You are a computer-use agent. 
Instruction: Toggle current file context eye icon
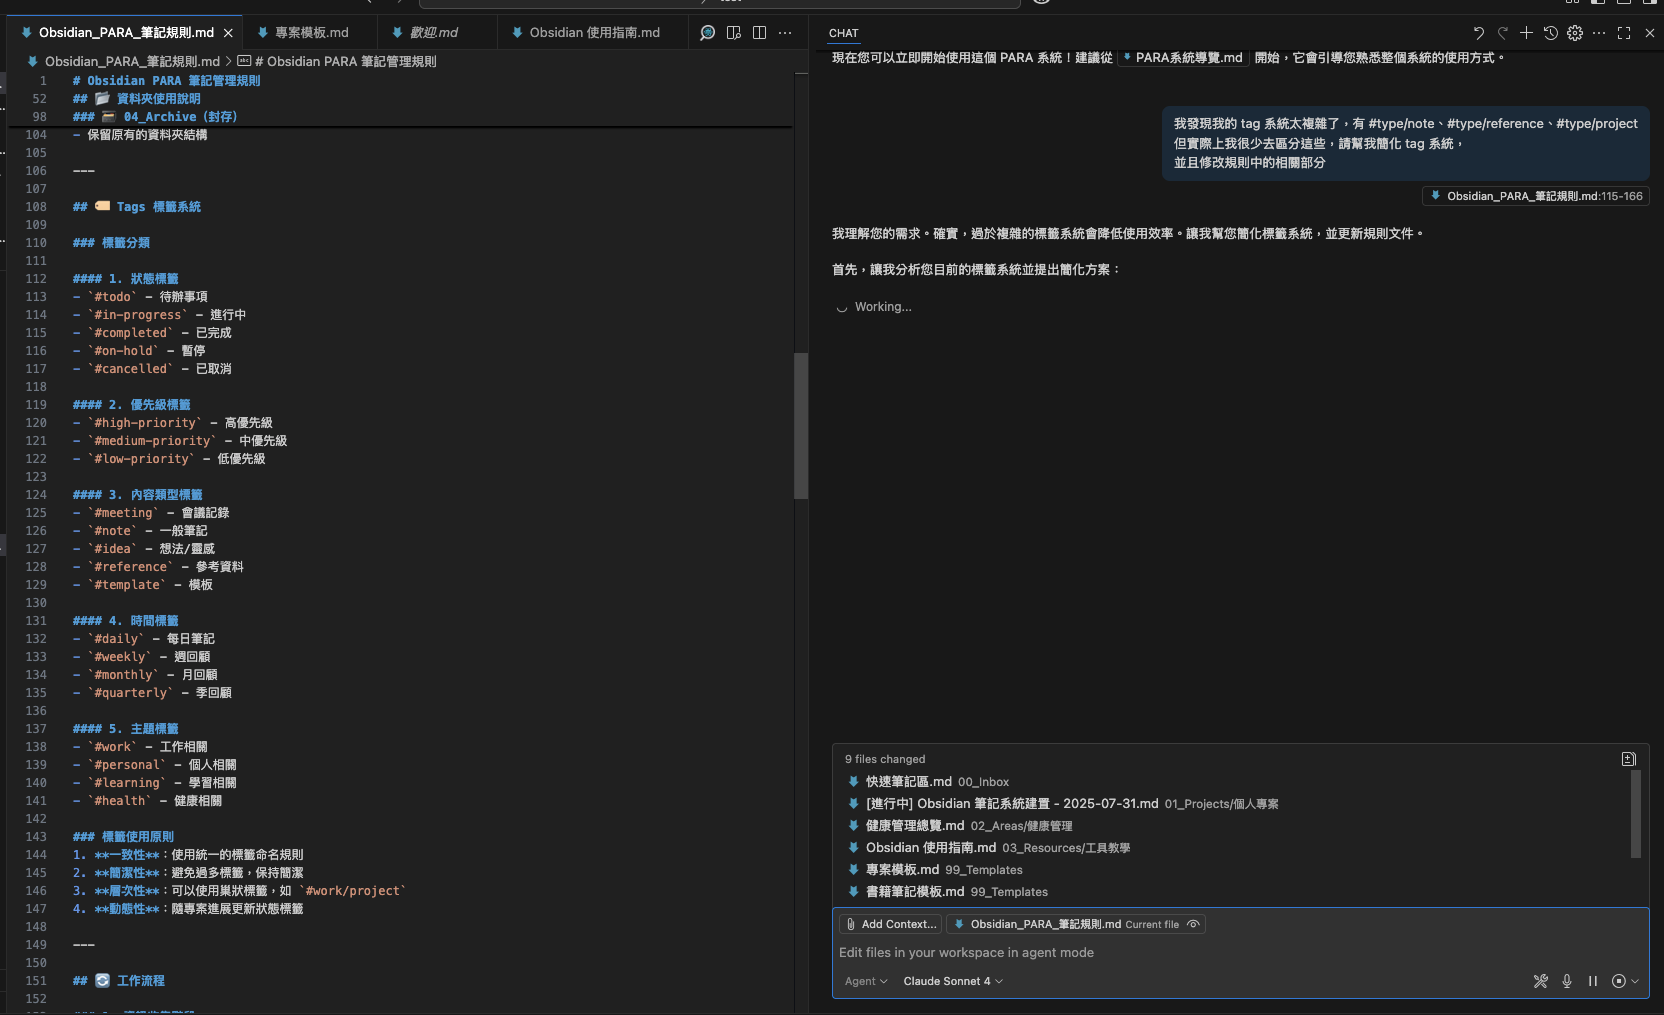[x=1193, y=924]
